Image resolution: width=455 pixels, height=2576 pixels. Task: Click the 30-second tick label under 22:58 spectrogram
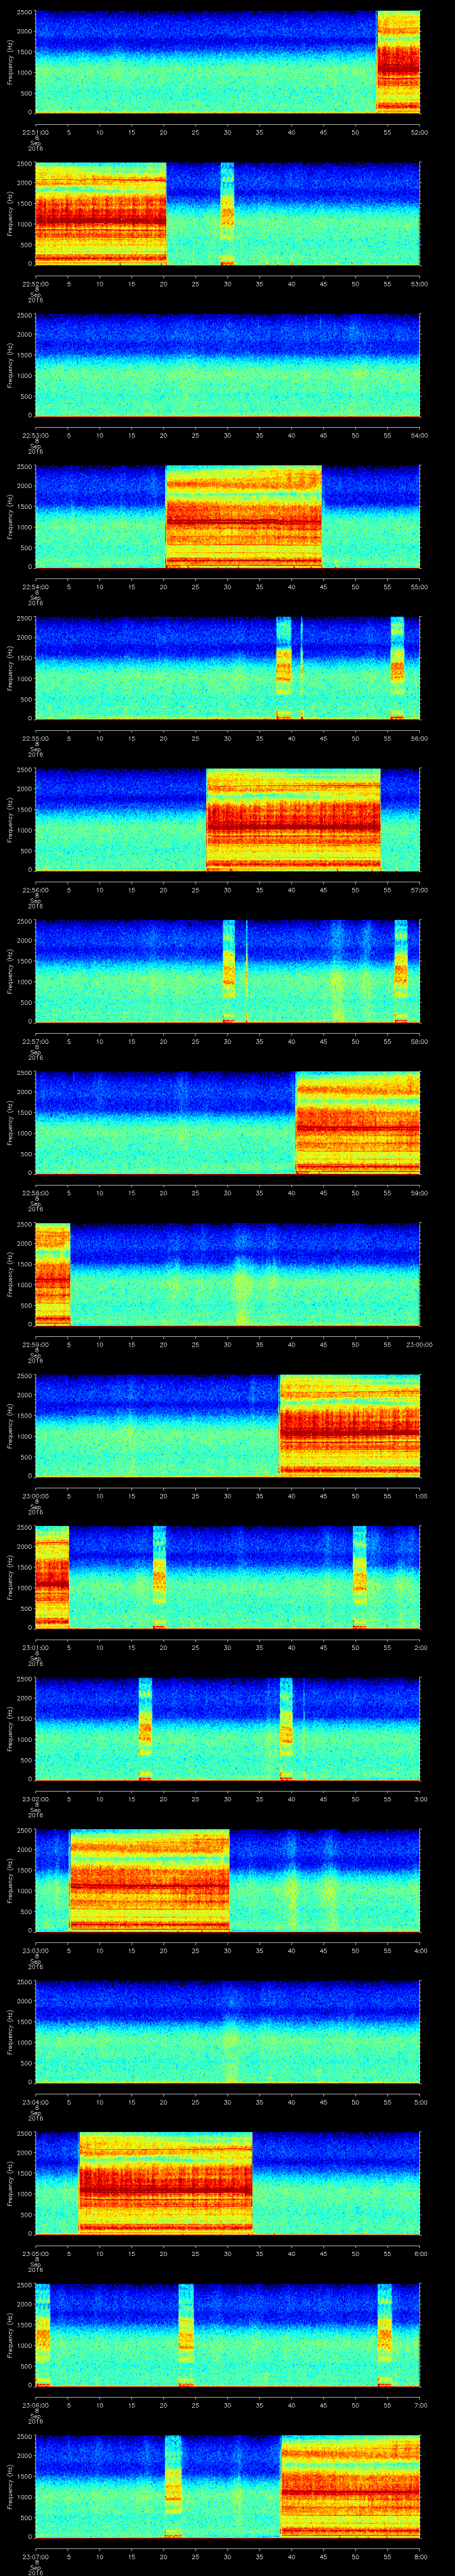(227, 1193)
